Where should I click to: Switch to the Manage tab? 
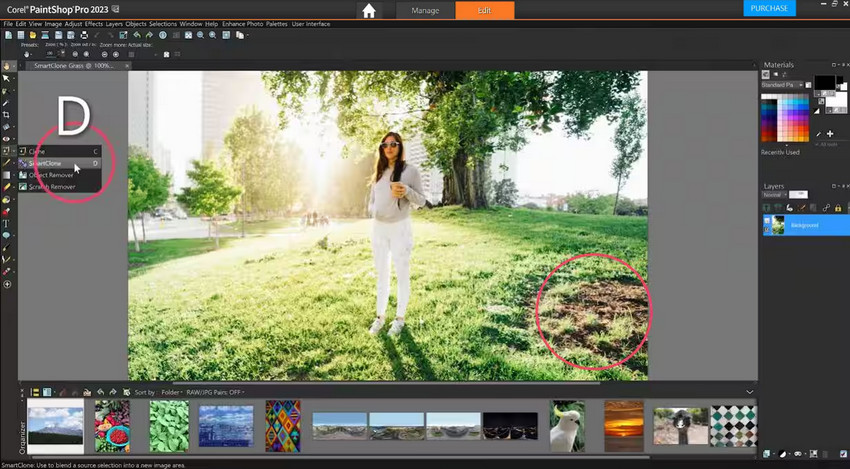(425, 10)
